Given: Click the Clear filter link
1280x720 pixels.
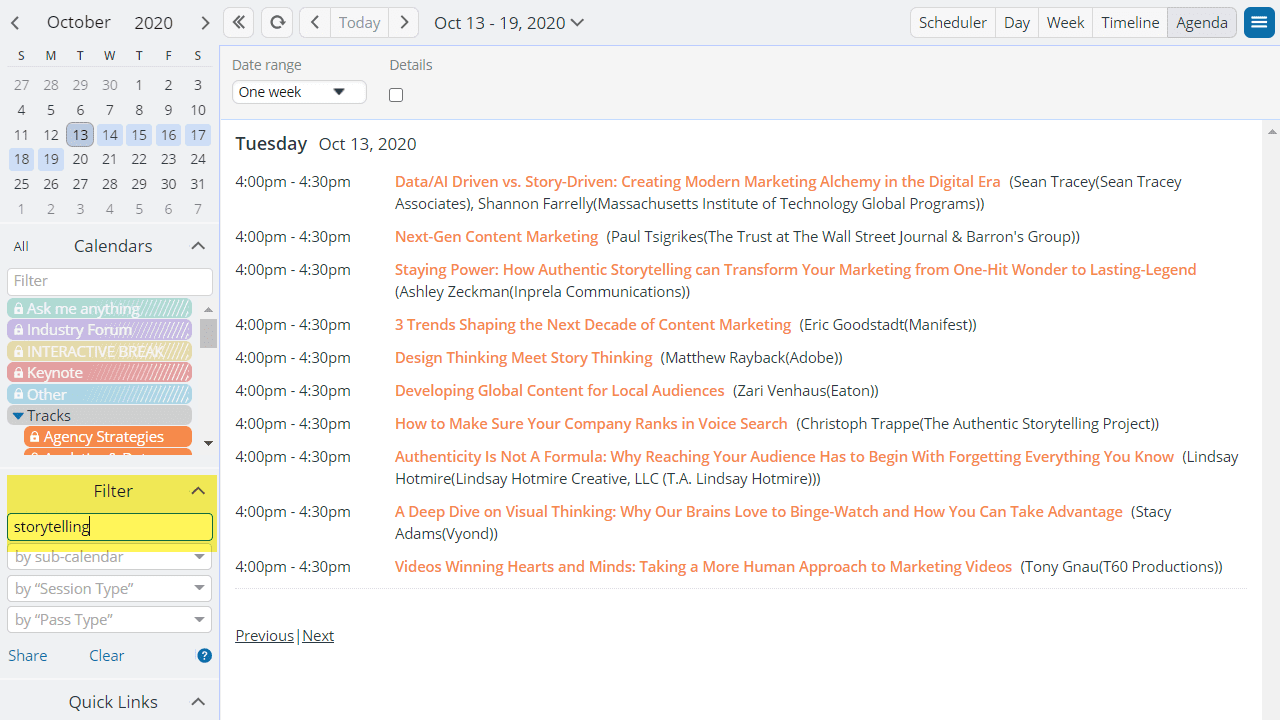Looking at the screenshot, I should click(x=106, y=656).
